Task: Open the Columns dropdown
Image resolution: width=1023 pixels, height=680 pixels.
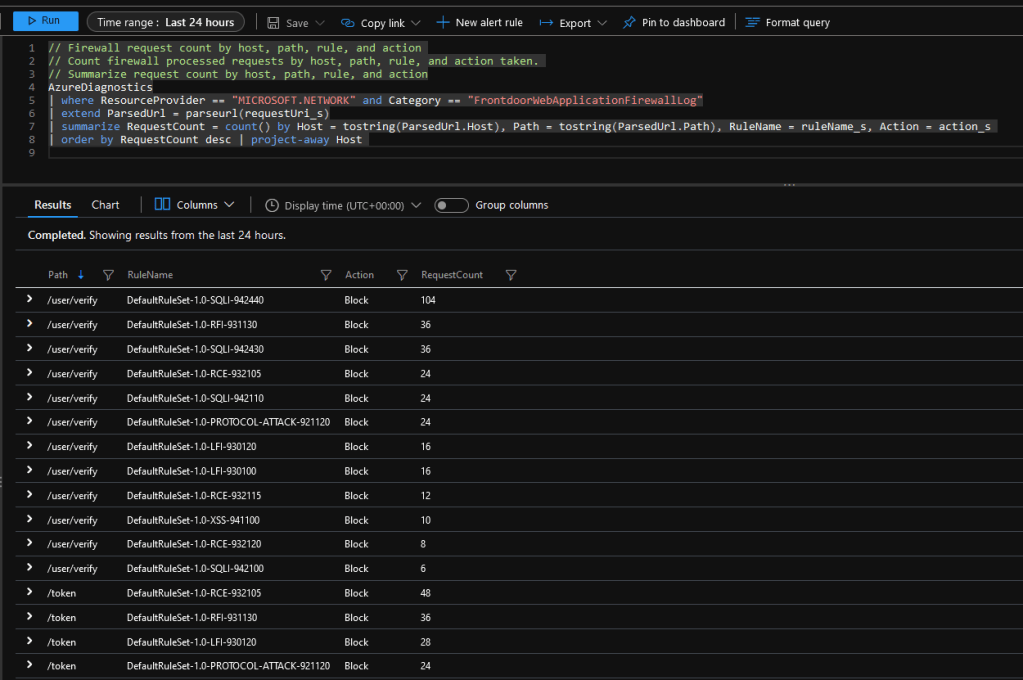Action: coord(195,205)
